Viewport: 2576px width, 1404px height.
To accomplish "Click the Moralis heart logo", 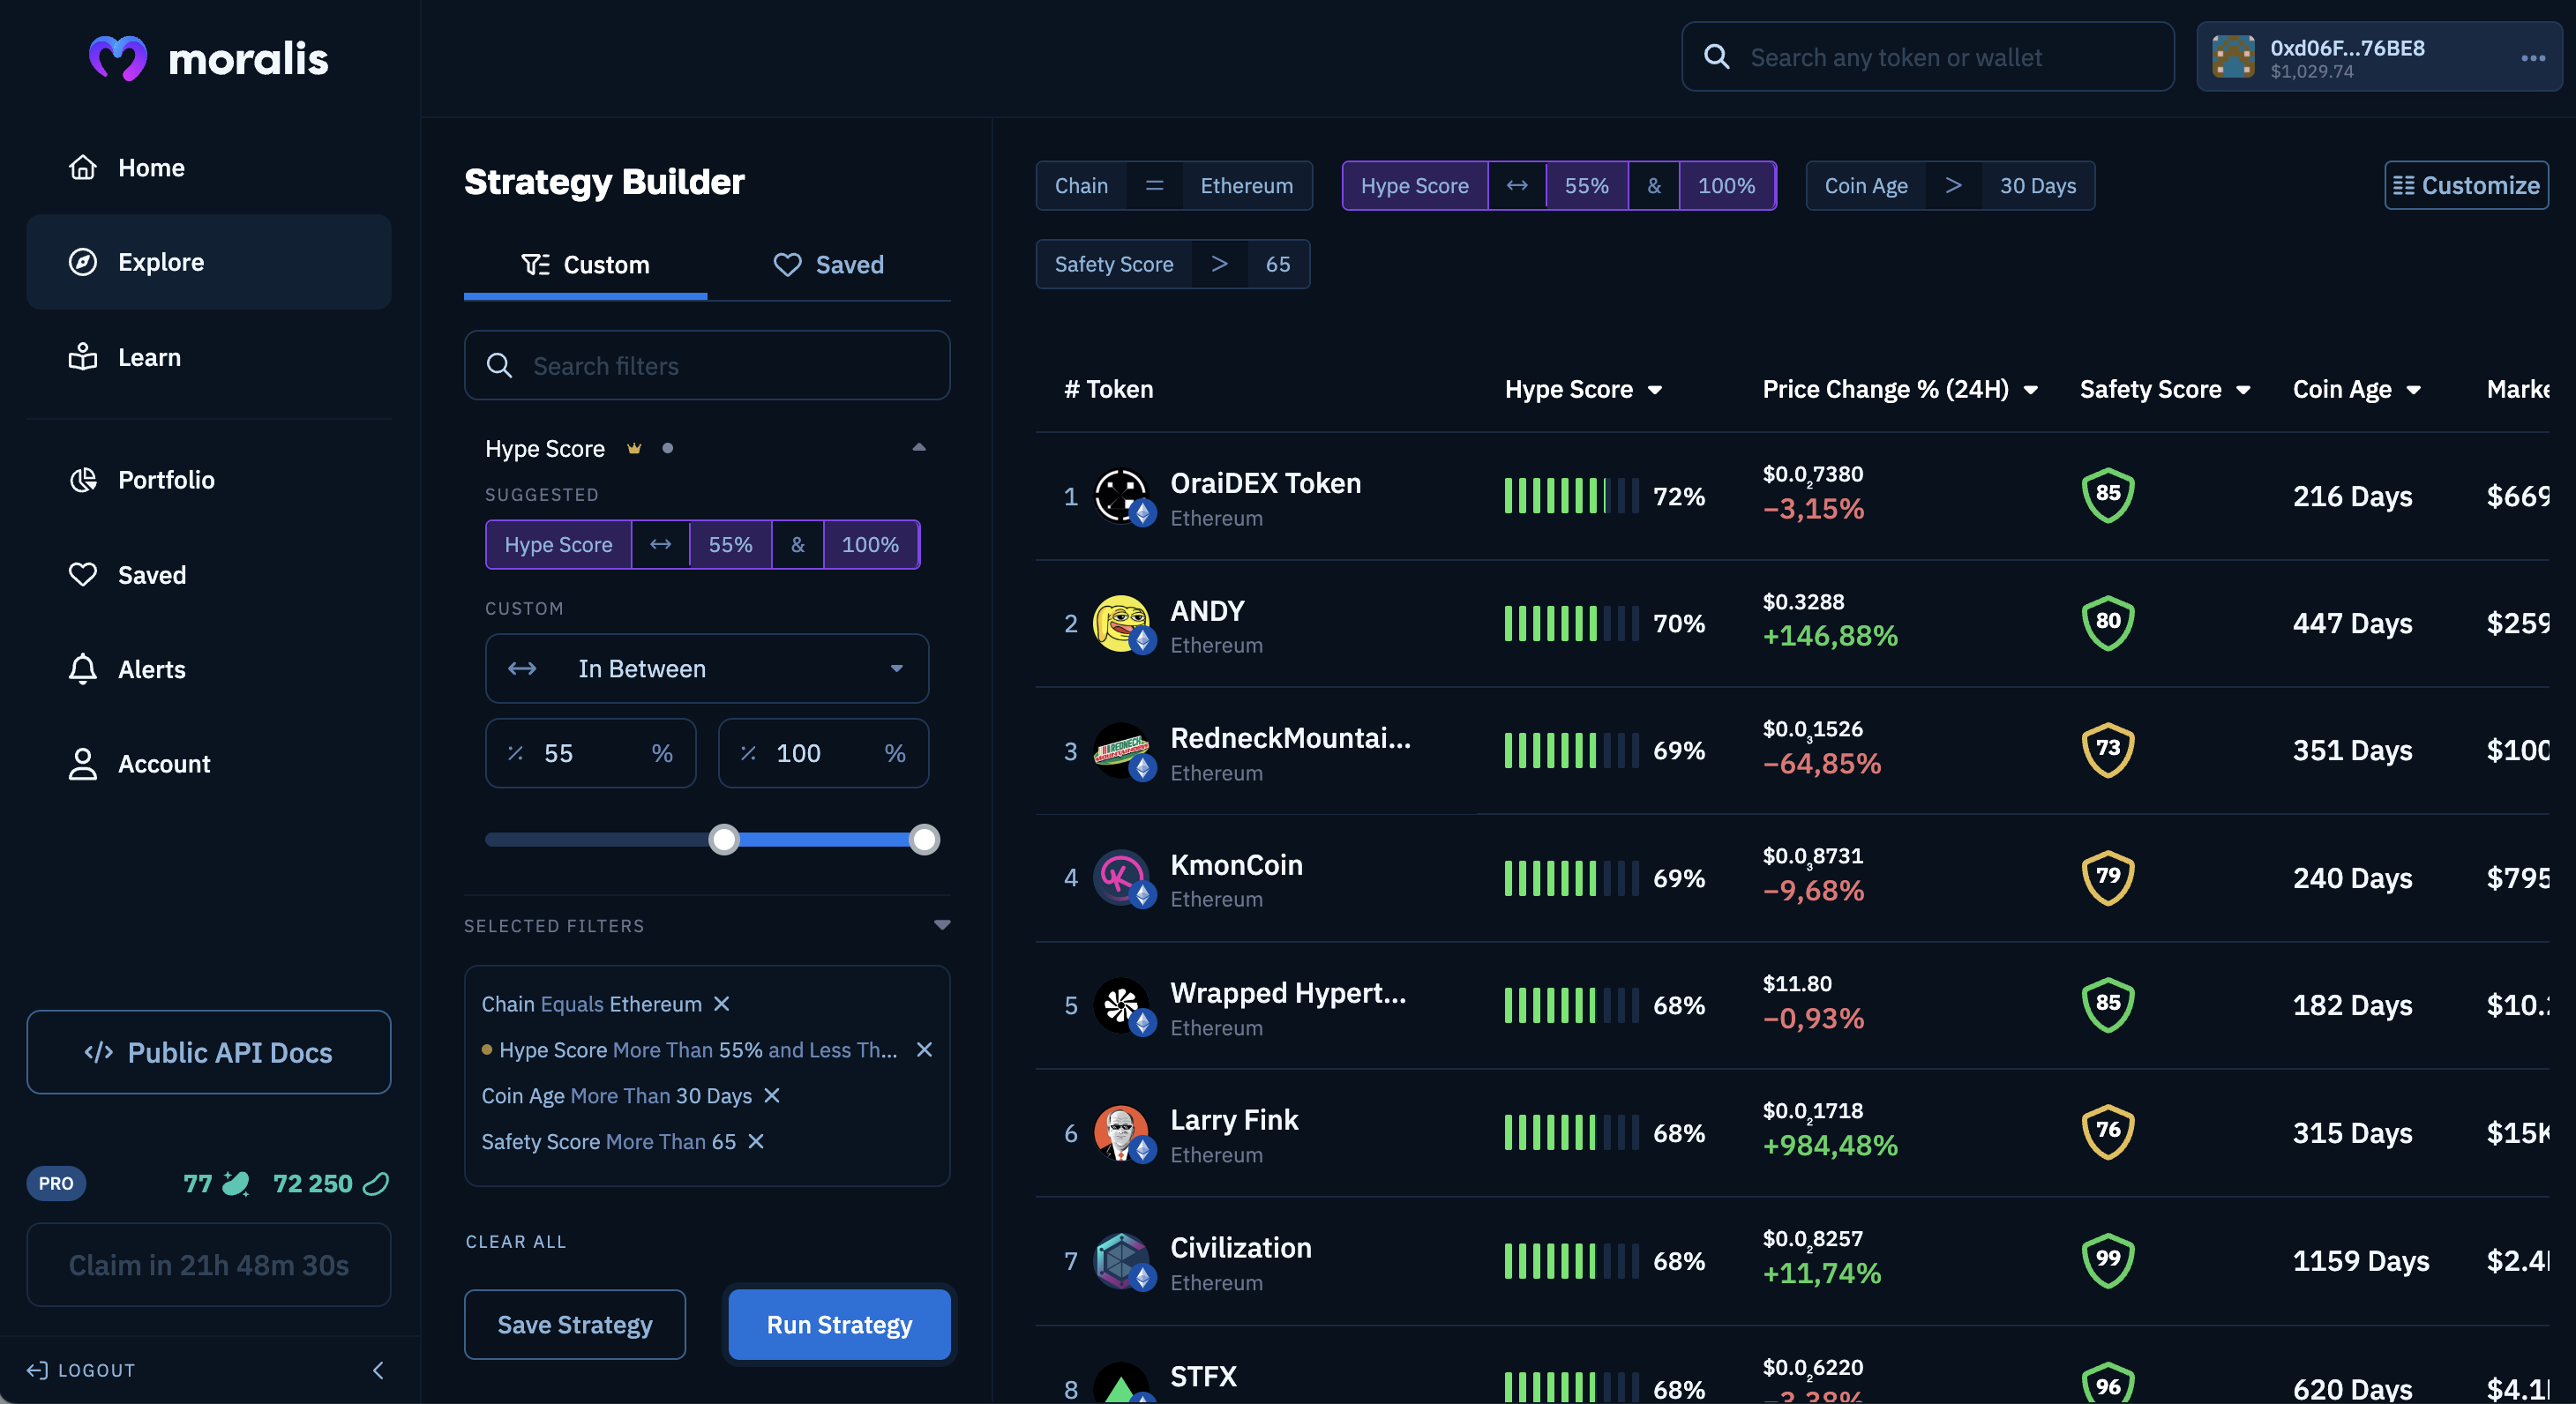I will pos(118,59).
